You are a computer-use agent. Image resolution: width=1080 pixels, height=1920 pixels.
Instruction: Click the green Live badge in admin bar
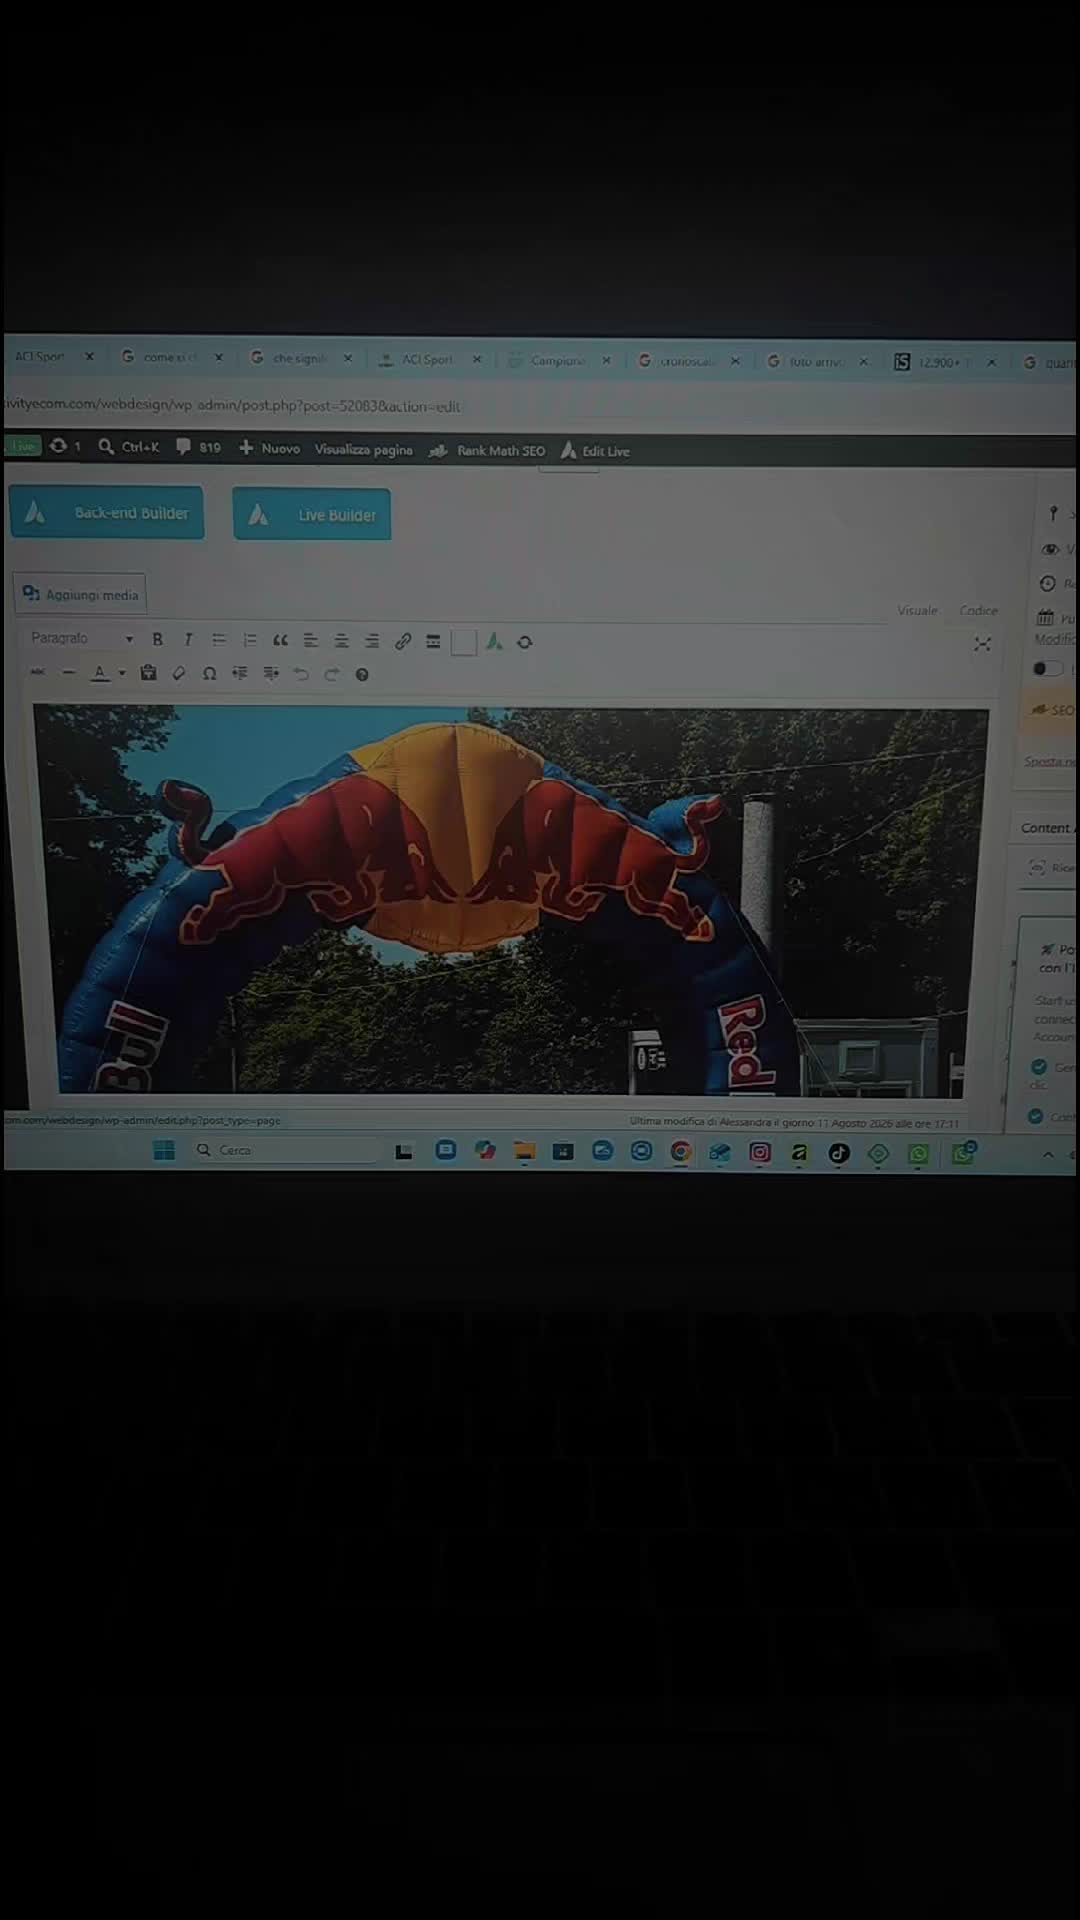click(x=22, y=445)
